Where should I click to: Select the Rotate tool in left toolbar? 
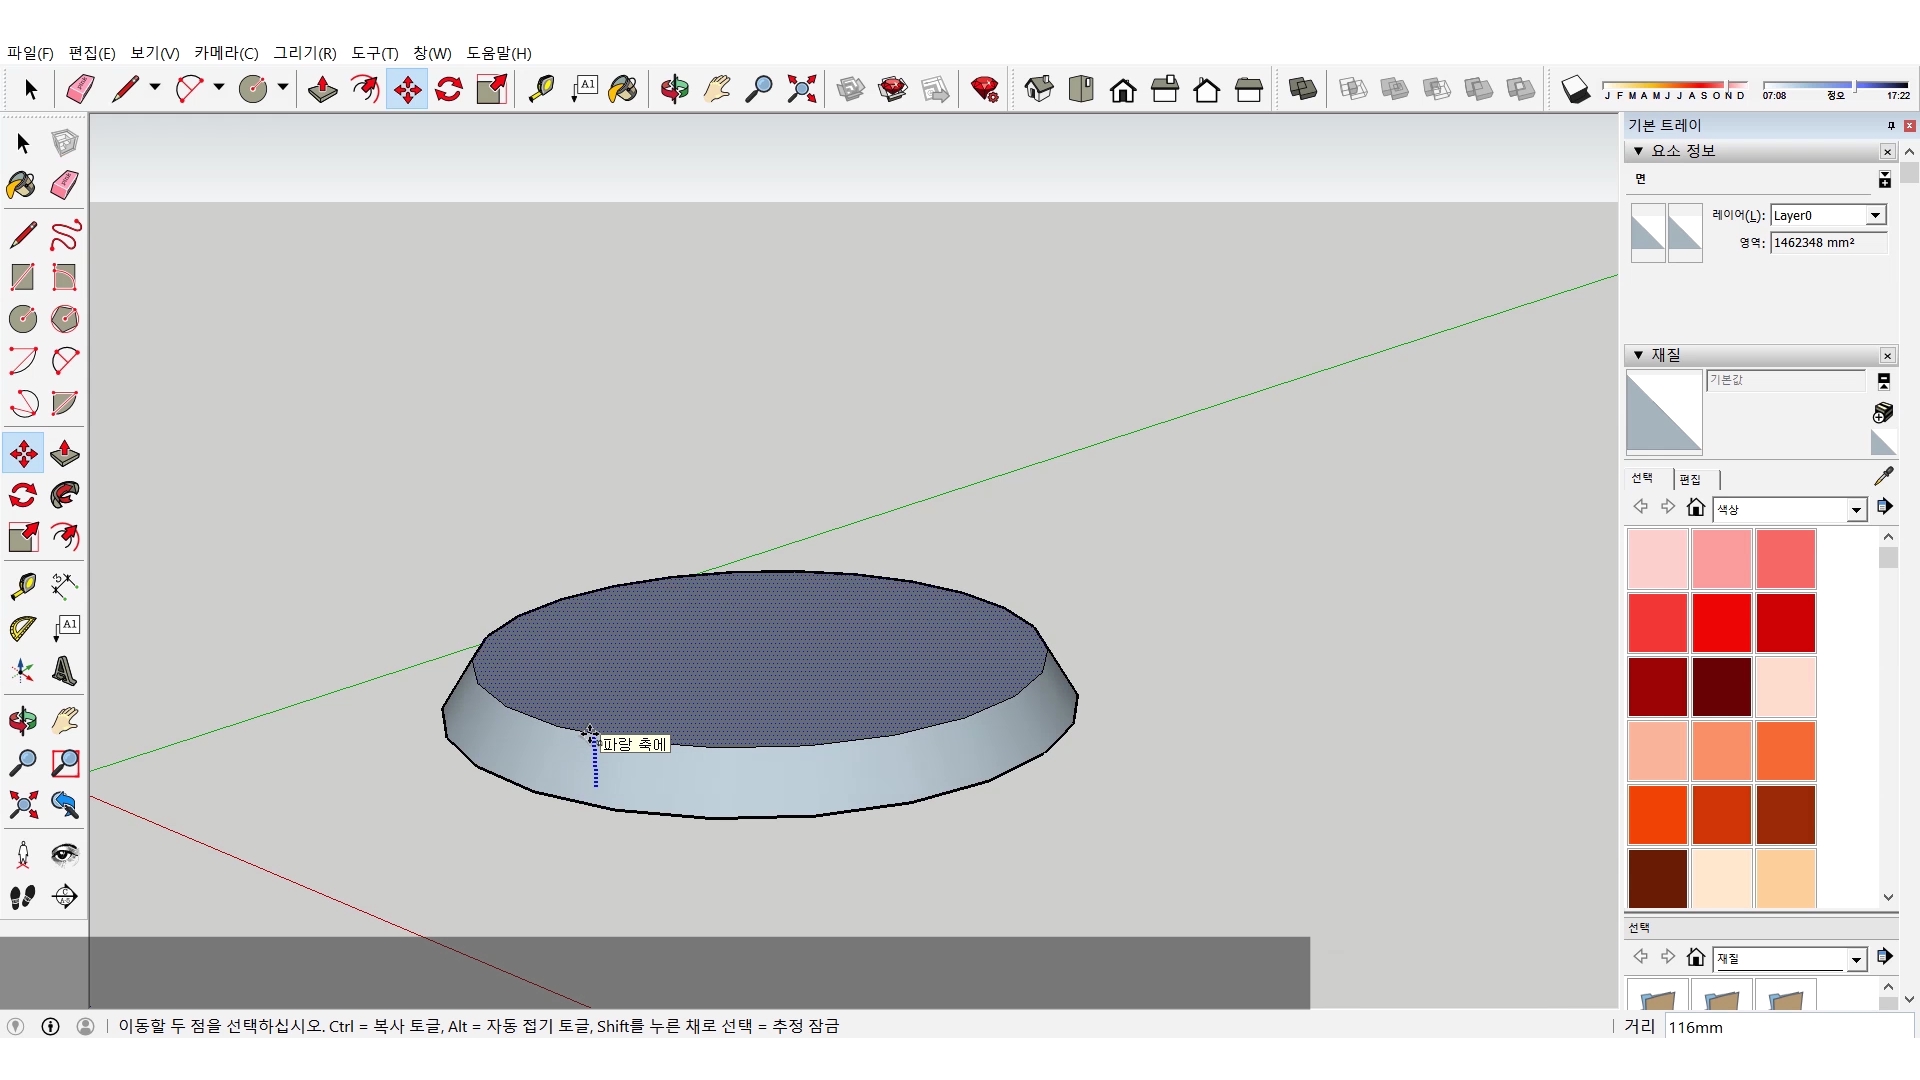(22, 495)
